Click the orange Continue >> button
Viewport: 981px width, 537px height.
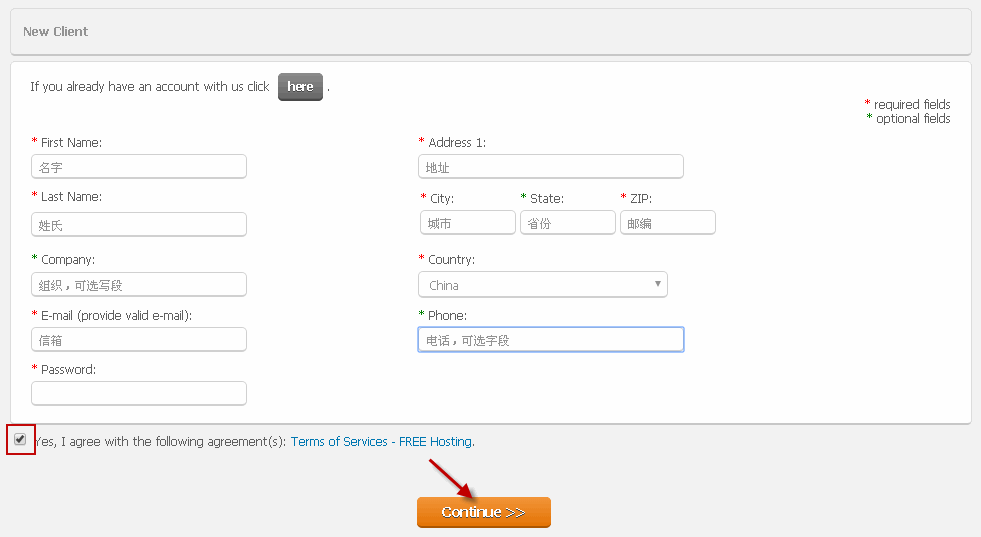484,512
